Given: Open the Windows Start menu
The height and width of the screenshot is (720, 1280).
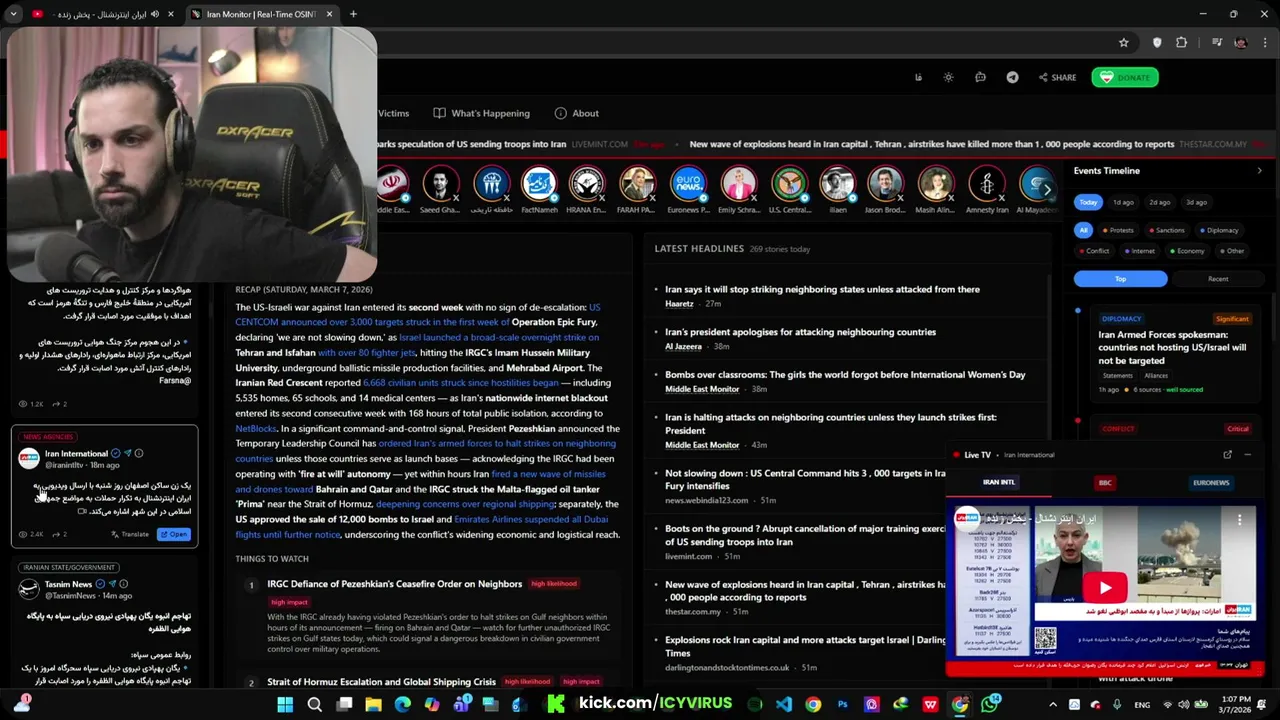Looking at the screenshot, I should pyautogui.click(x=285, y=705).
